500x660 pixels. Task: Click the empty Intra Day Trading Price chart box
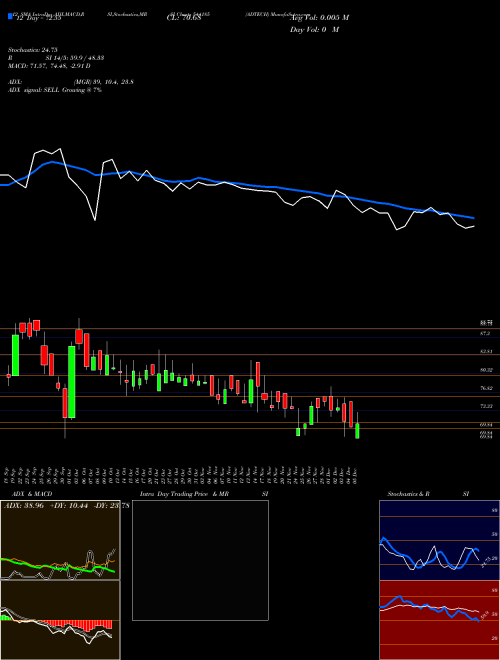click(x=200, y=560)
